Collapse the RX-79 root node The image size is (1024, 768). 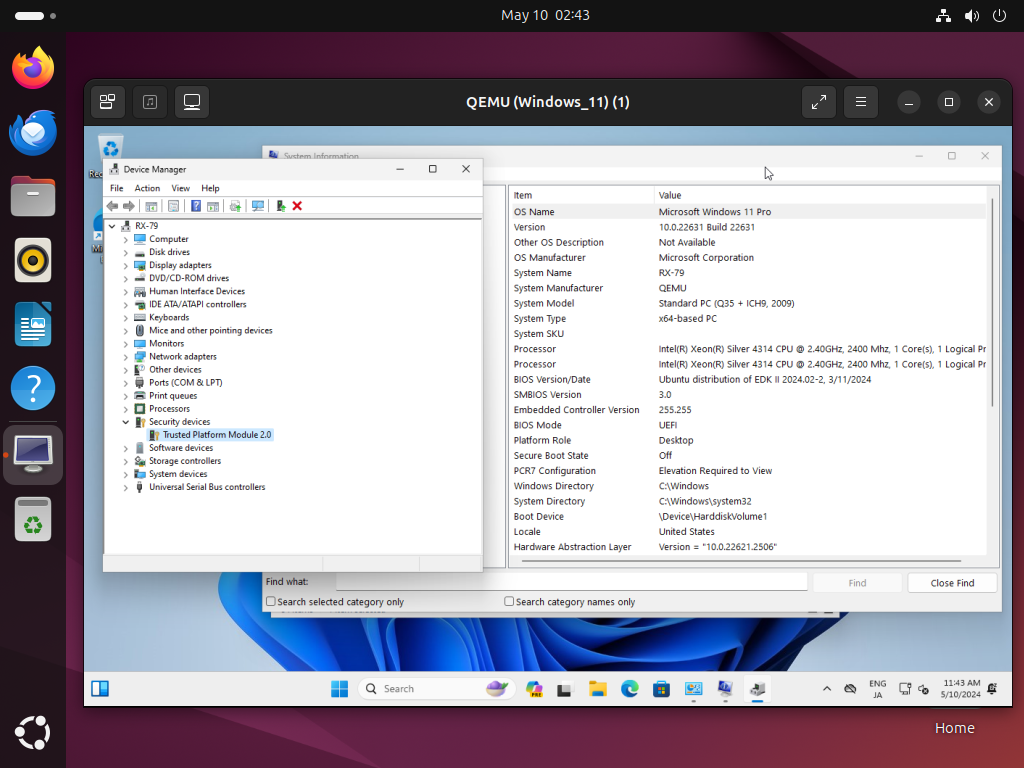(x=112, y=226)
